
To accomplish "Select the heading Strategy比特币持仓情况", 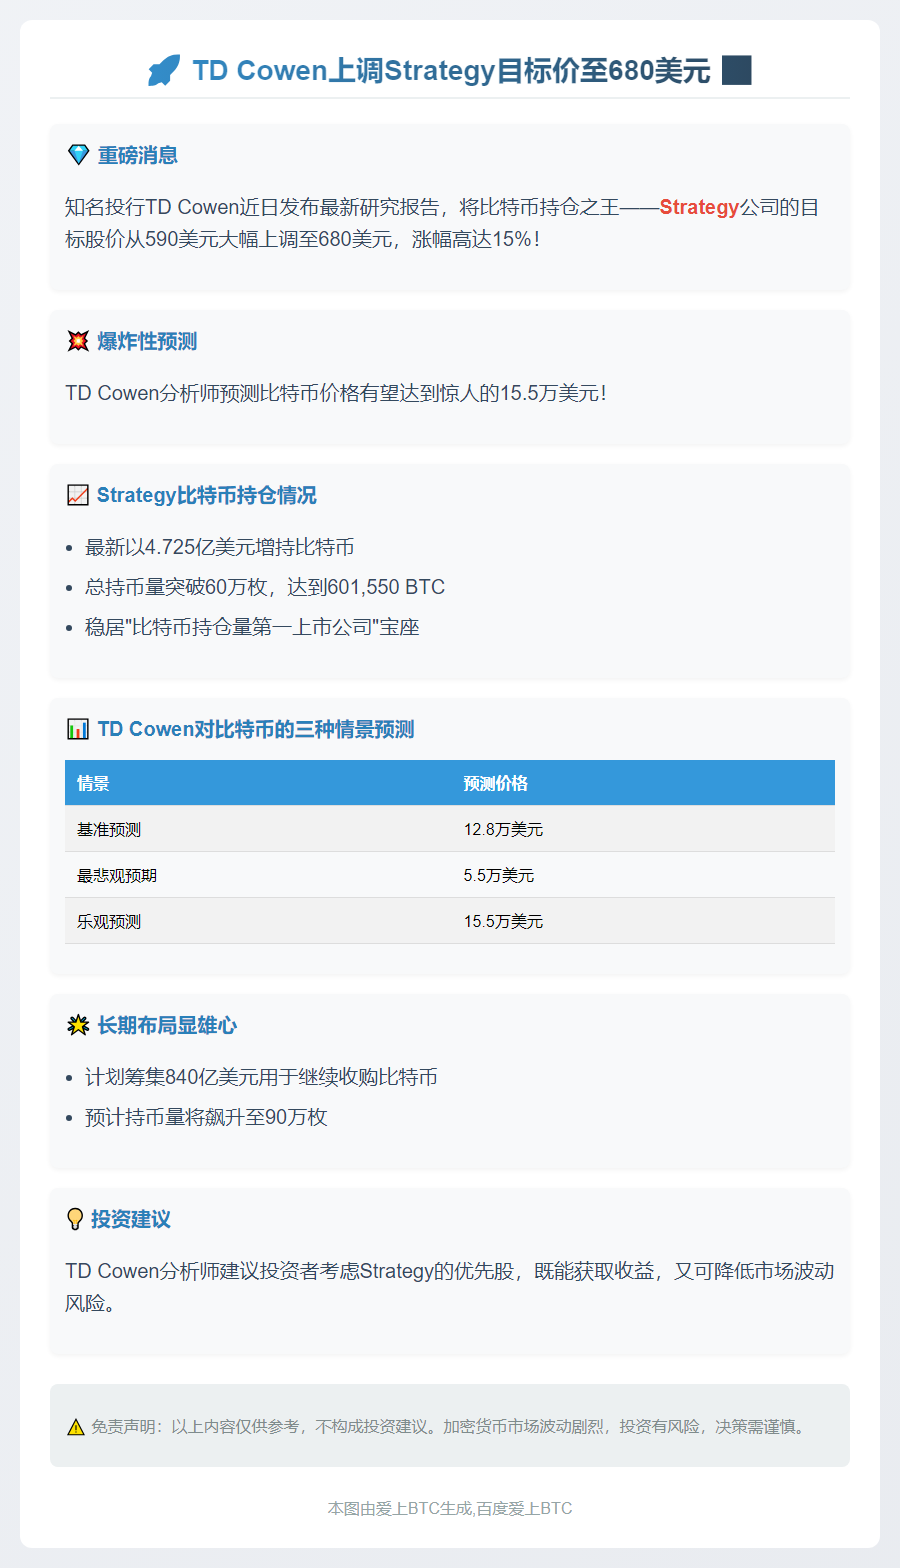I will pyautogui.click(x=207, y=495).
